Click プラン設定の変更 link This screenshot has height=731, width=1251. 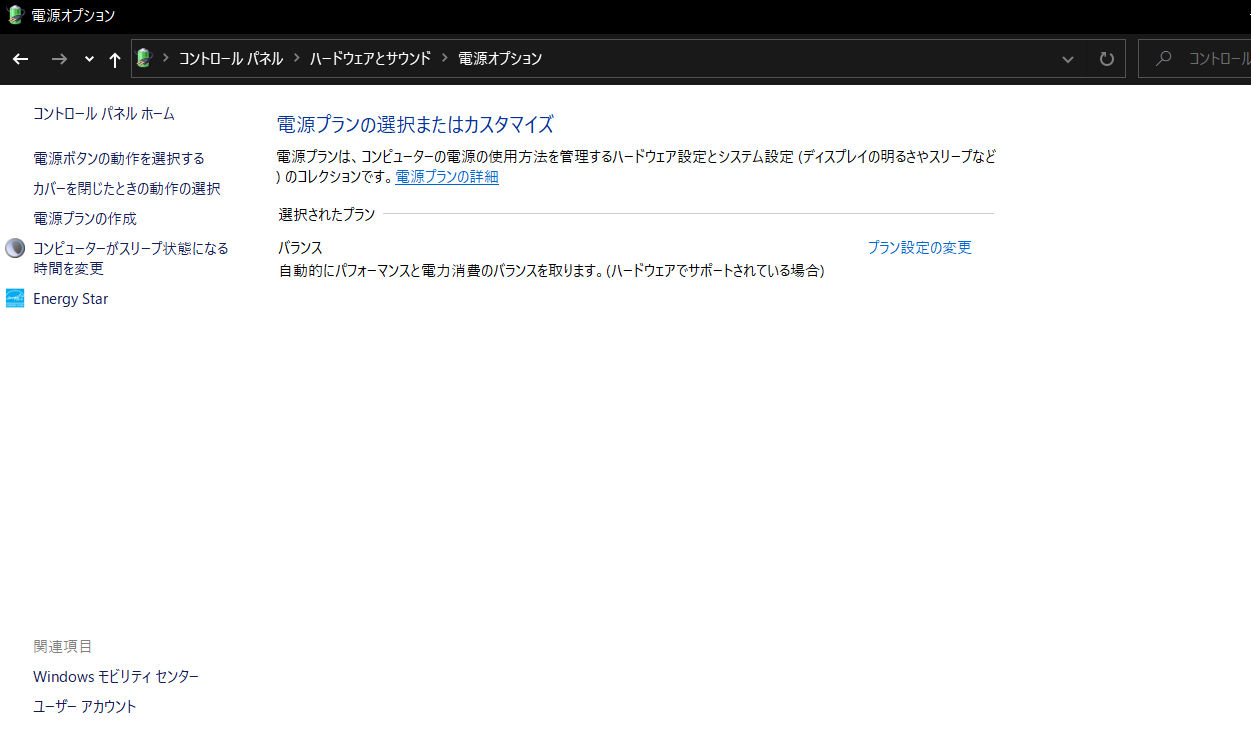[920, 247]
